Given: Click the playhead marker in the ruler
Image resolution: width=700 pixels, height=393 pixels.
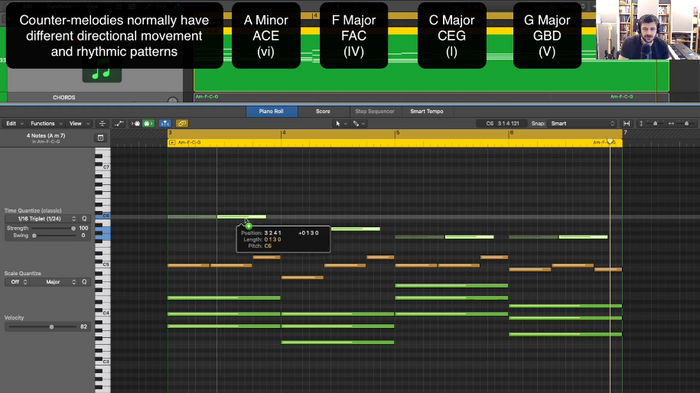Looking at the screenshot, I should [610, 142].
